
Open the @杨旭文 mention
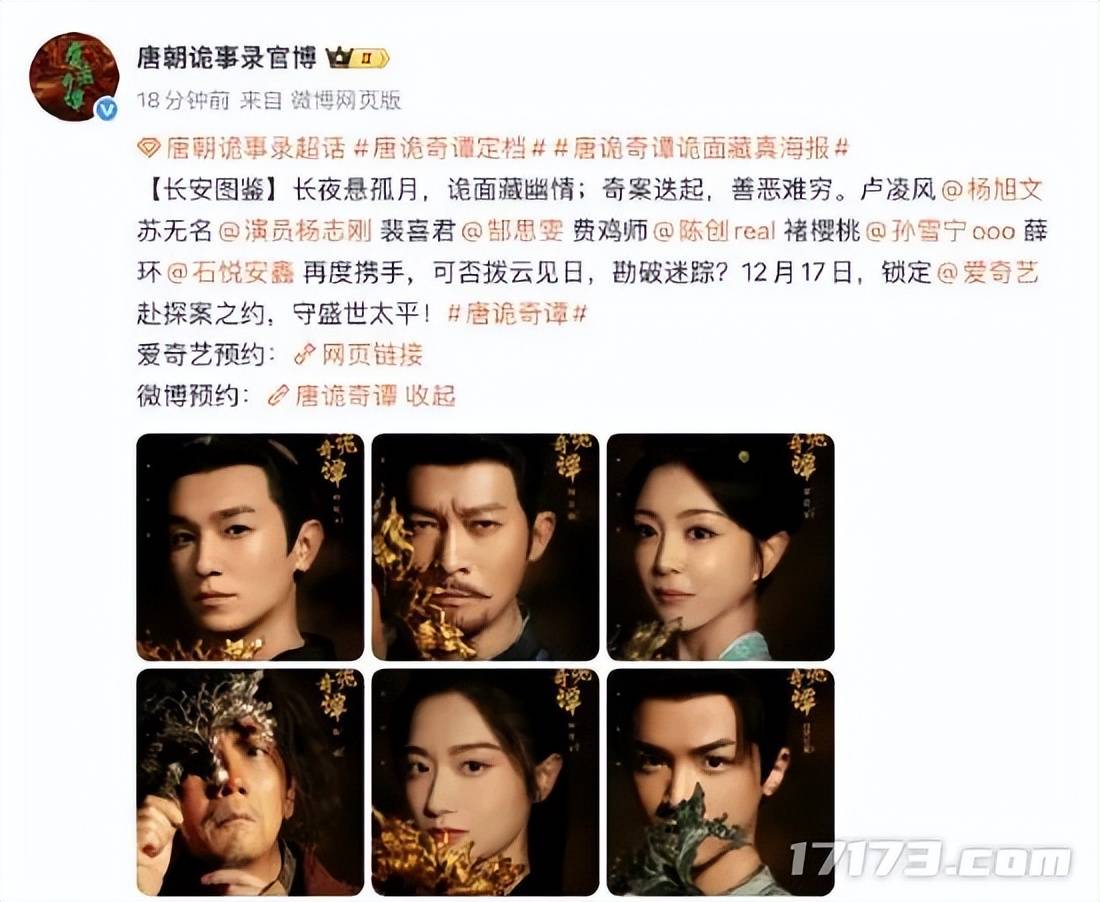tap(991, 190)
